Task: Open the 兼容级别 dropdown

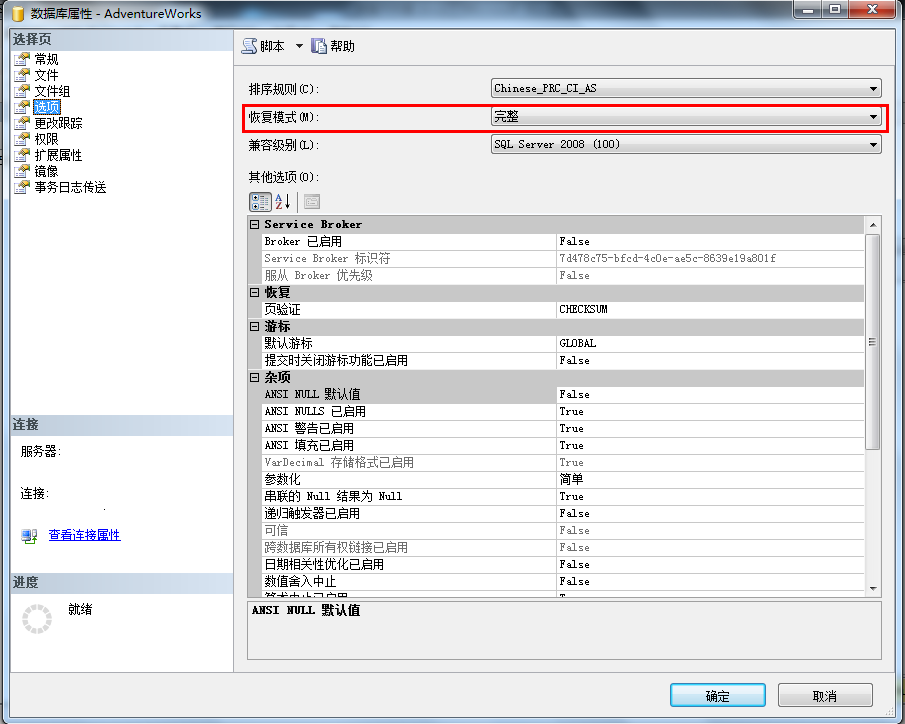Action: pos(872,144)
